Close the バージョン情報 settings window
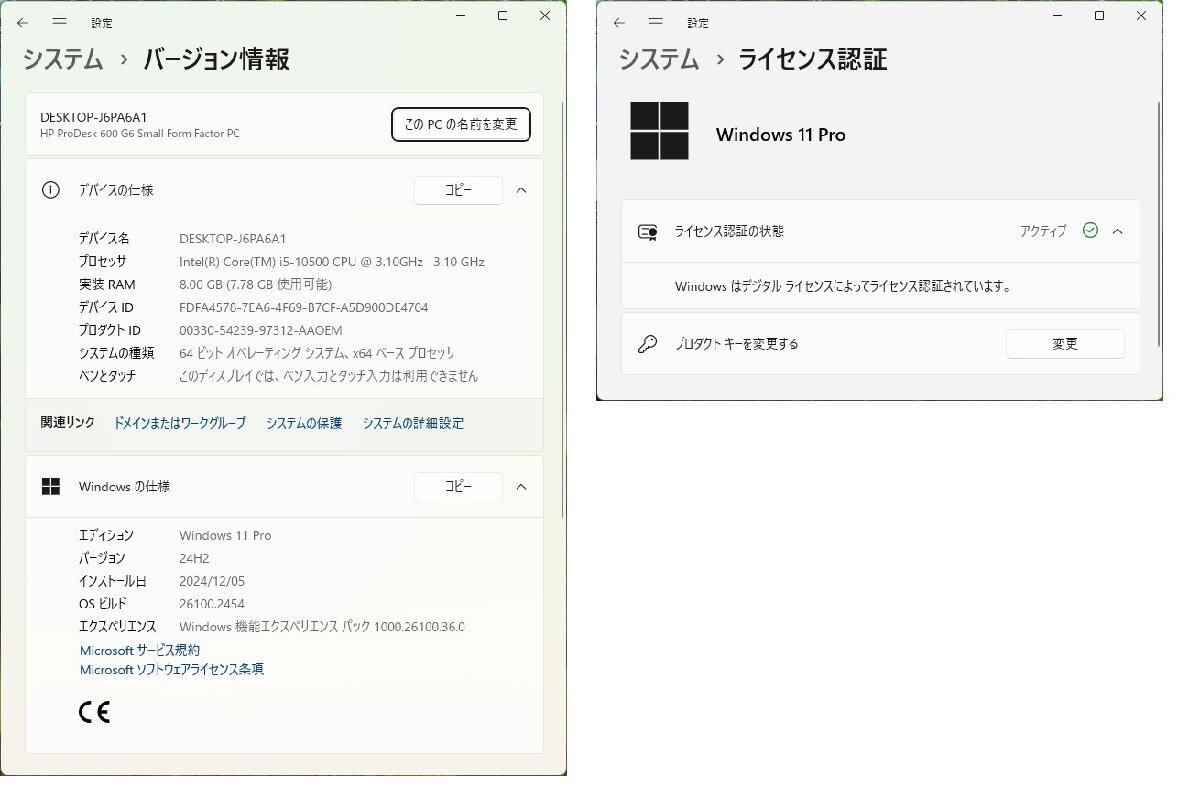Screen dimensions: 1200x786 pos(545,16)
